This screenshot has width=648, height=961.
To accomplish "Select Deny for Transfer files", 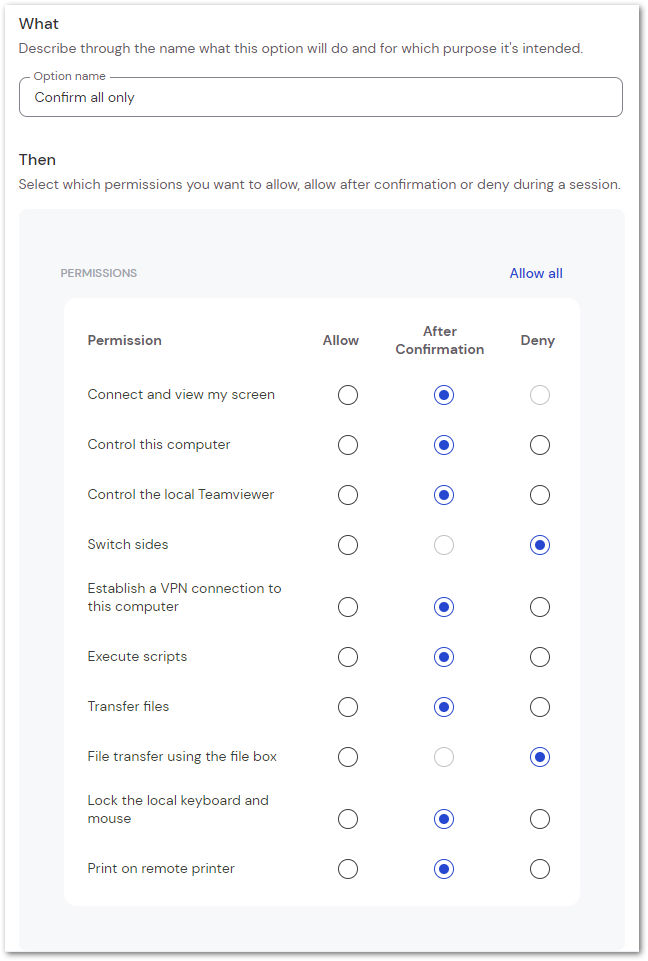I will 539,707.
